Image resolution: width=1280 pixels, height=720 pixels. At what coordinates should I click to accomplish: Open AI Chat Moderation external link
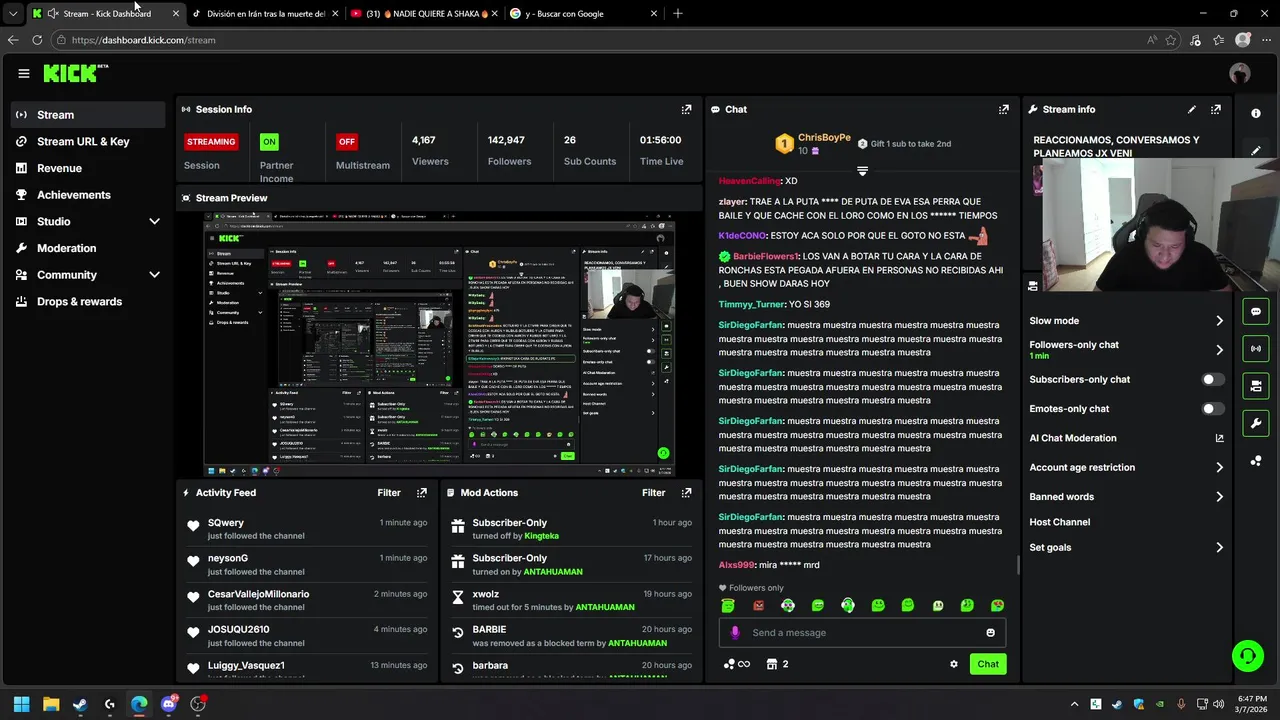click(x=1219, y=438)
